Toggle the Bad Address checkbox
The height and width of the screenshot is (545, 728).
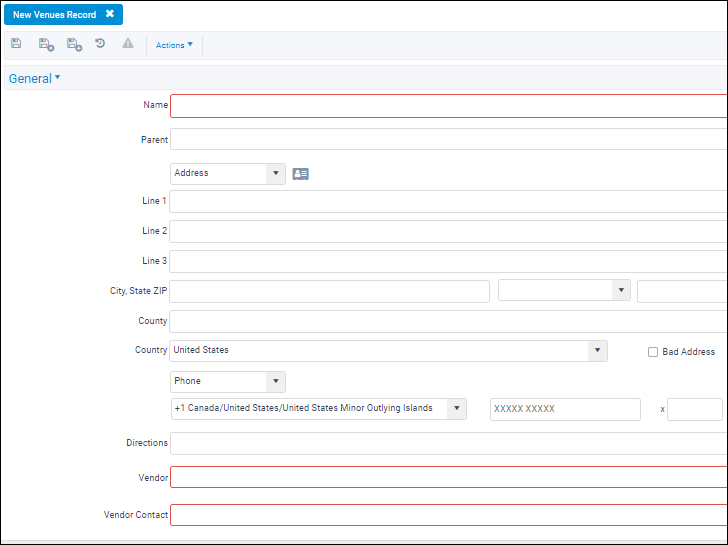[x=653, y=352]
